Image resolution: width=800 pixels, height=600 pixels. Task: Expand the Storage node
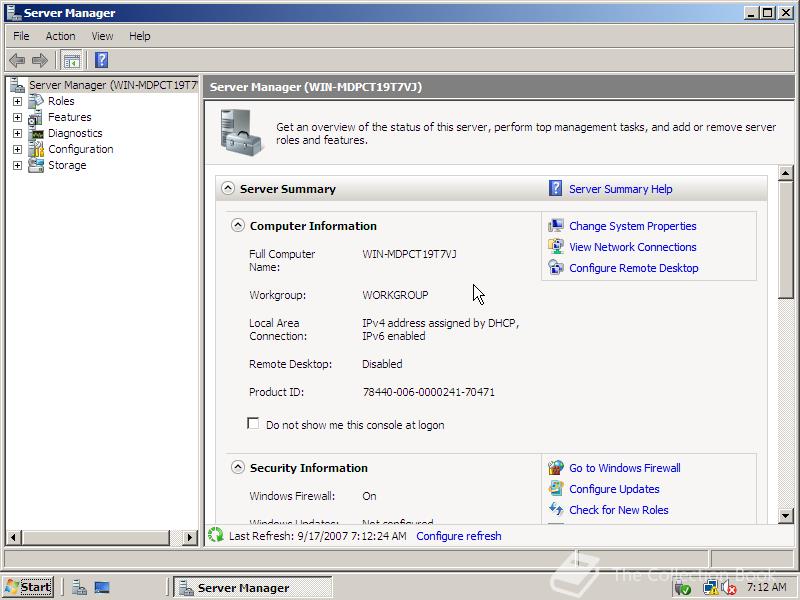pos(17,165)
